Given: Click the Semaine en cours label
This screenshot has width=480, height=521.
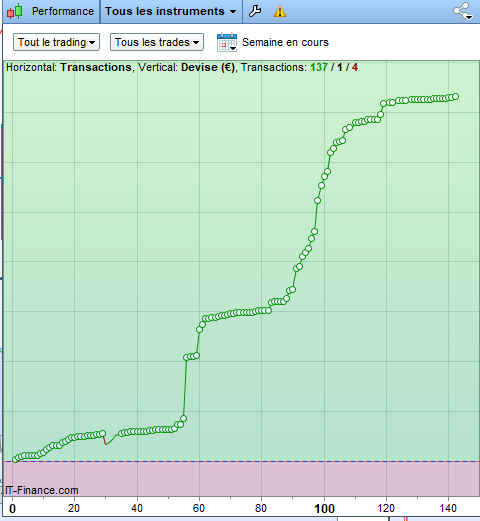Looking at the screenshot, I should click(285, 42).
